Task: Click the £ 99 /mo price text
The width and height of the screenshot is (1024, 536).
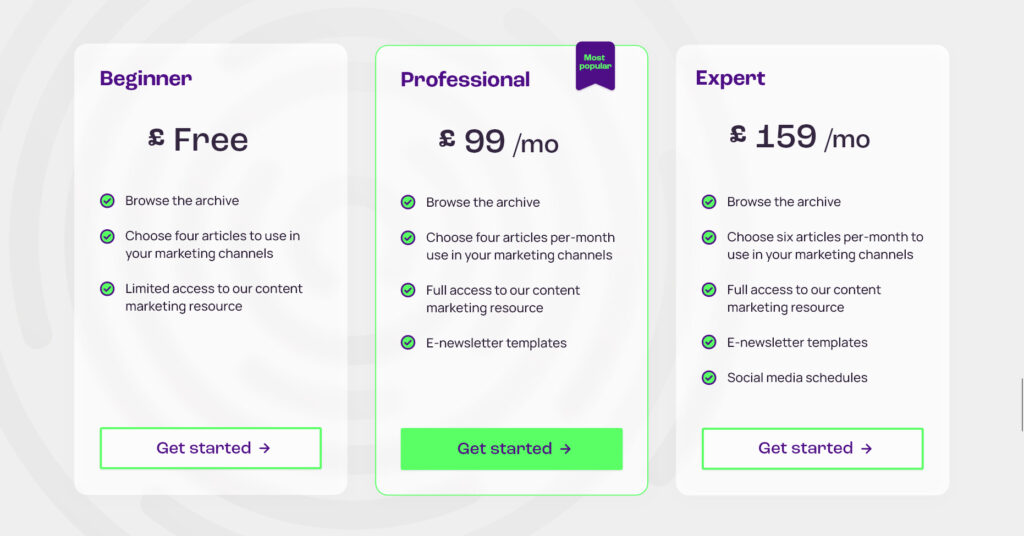Action: pyautogui.click(x=498, y=142)
